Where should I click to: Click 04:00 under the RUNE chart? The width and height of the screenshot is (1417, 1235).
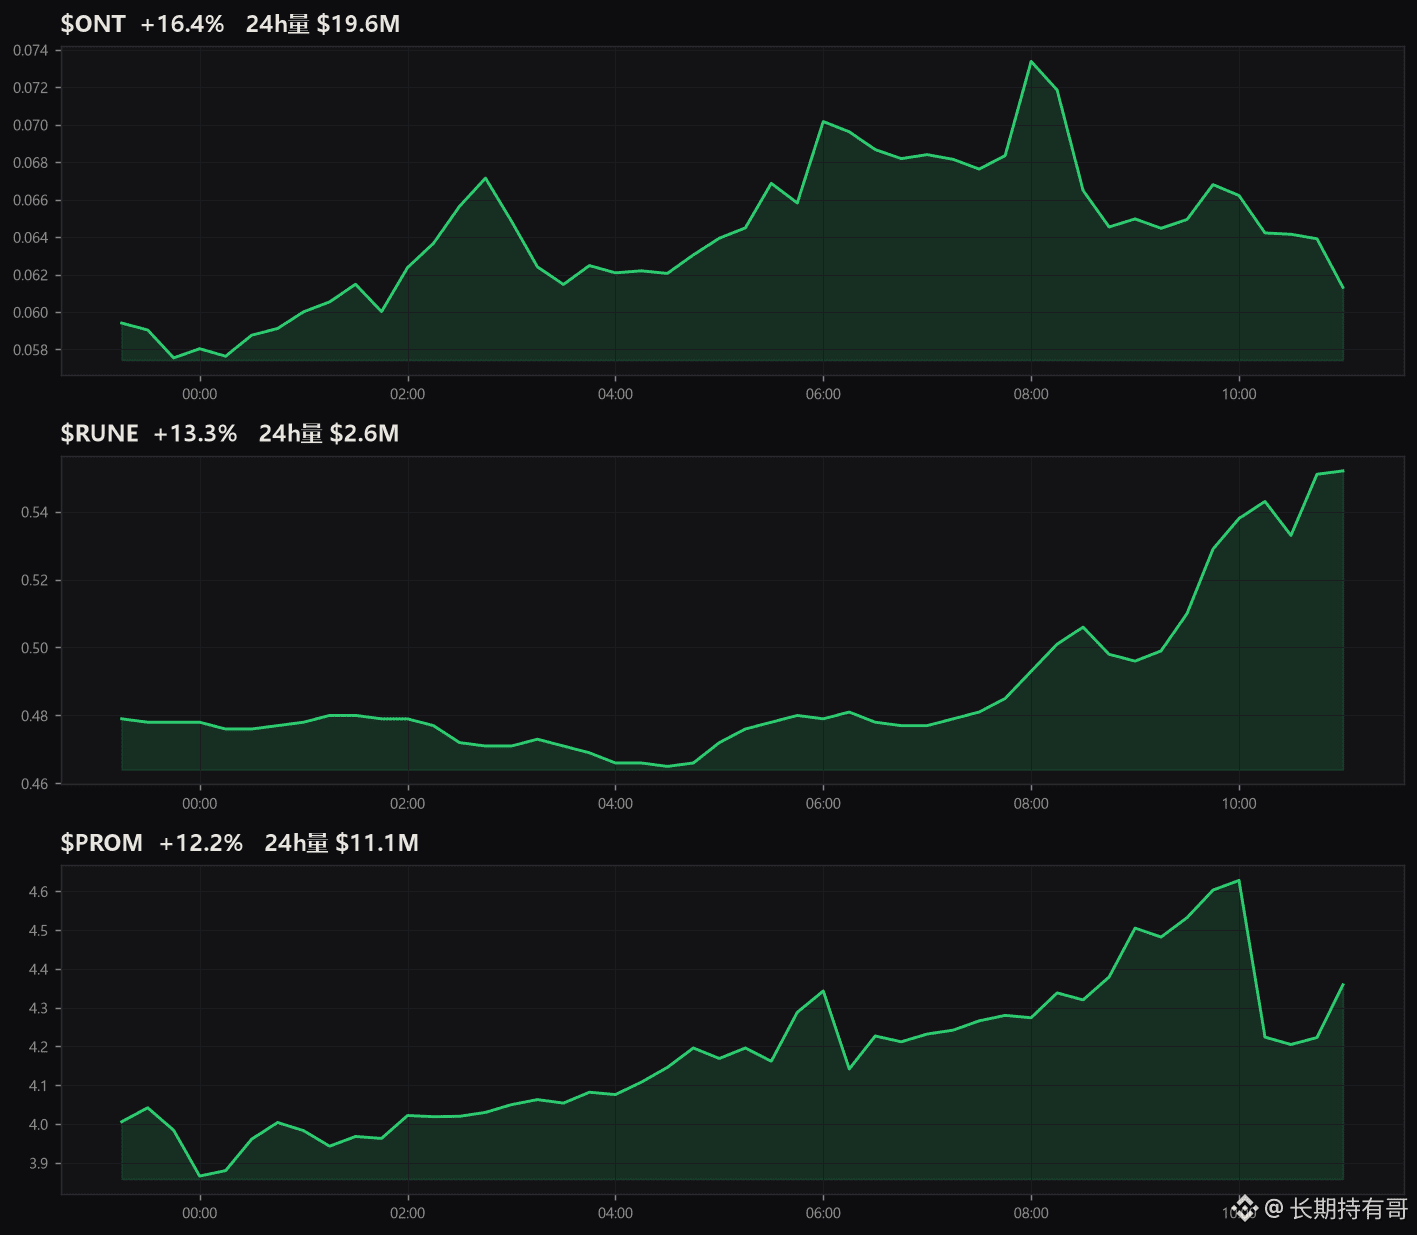615,803
